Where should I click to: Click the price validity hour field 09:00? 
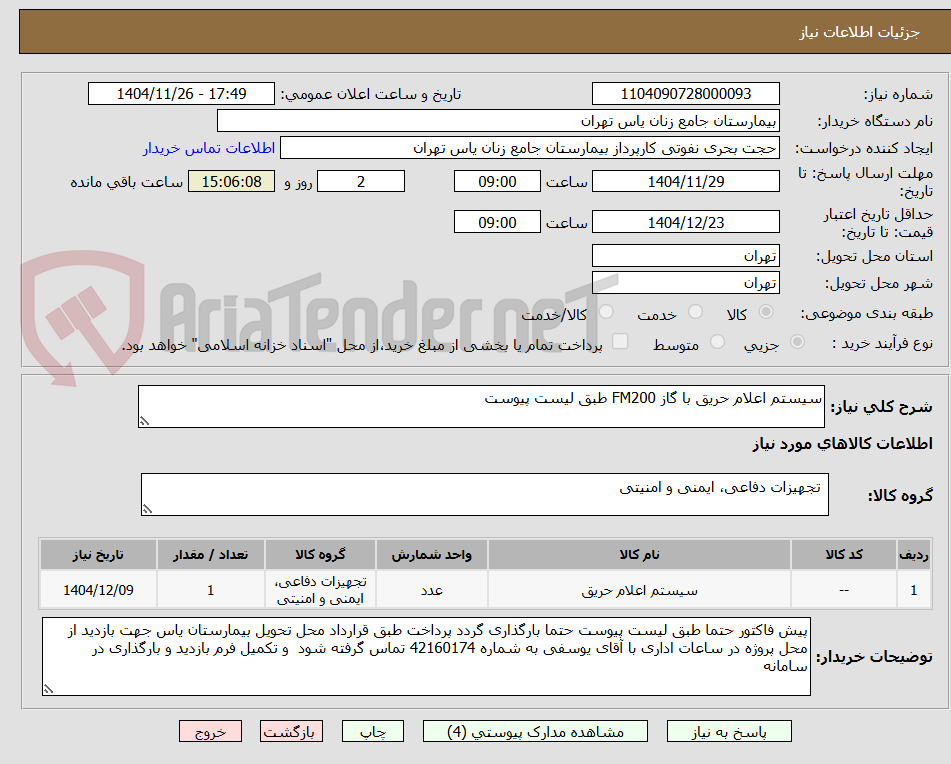click(497, 222)
